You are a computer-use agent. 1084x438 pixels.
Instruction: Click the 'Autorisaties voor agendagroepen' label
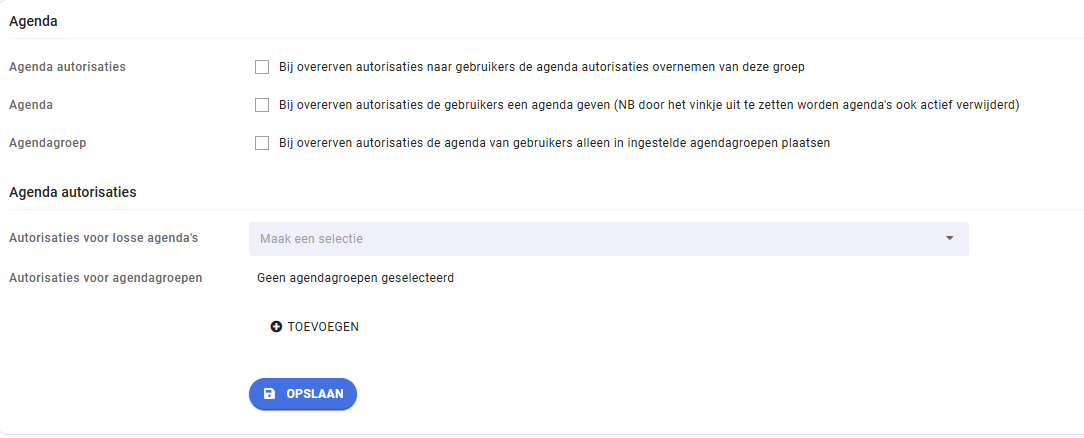pyautogui.click(x=106, y=278)
